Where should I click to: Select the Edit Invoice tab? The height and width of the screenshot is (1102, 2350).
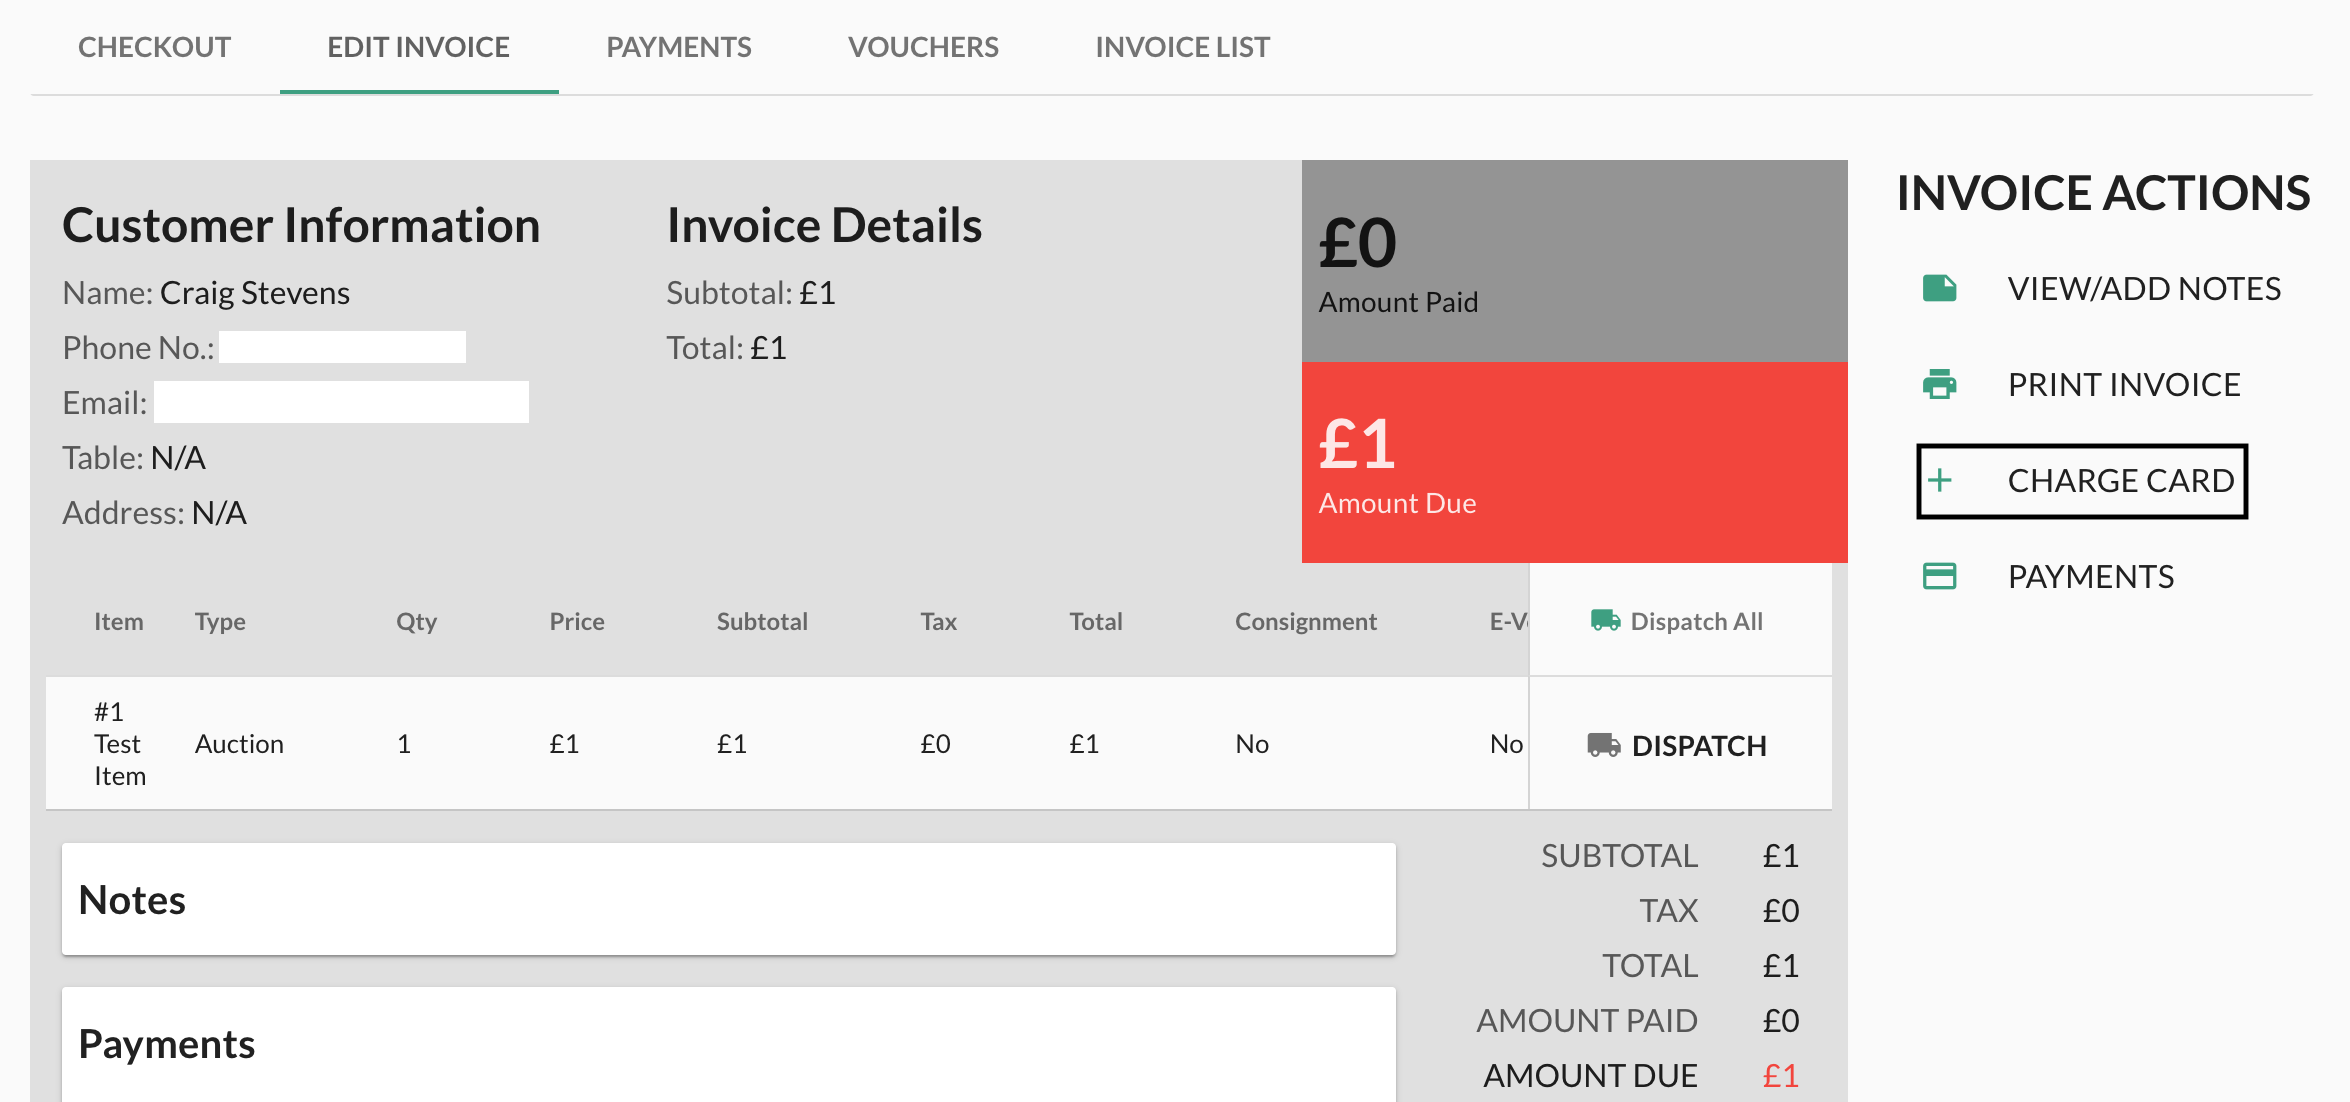[x=418, y=47]
